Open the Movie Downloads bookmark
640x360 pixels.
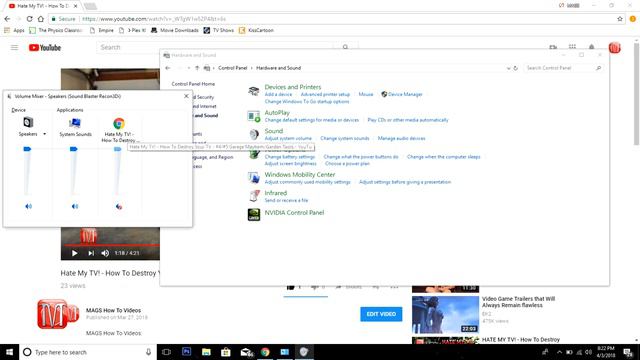point(175,30)
